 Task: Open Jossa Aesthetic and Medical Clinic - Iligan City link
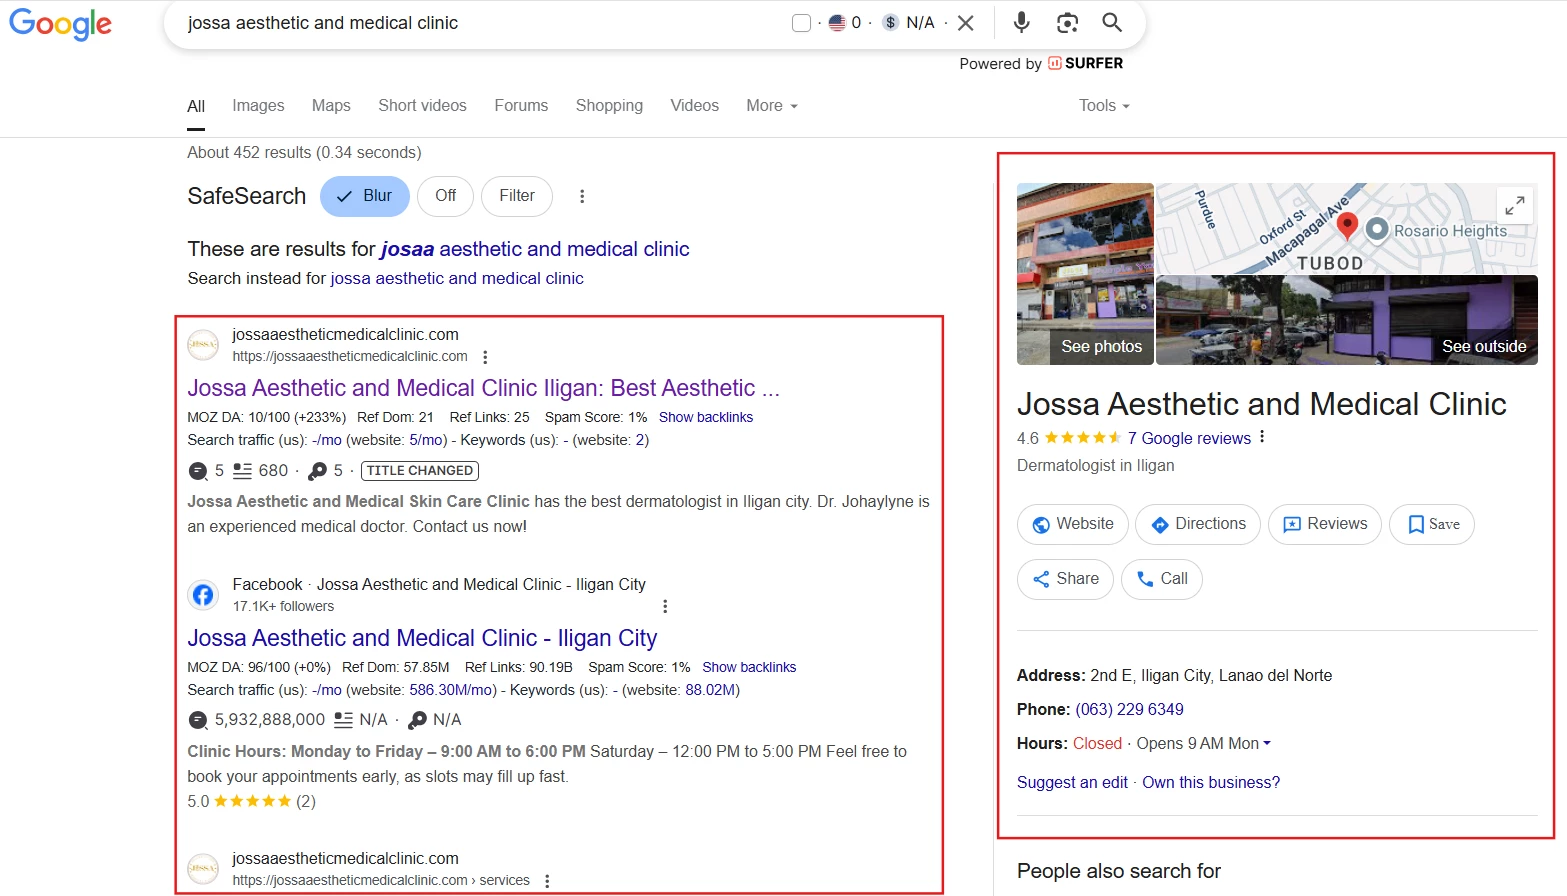422,638
